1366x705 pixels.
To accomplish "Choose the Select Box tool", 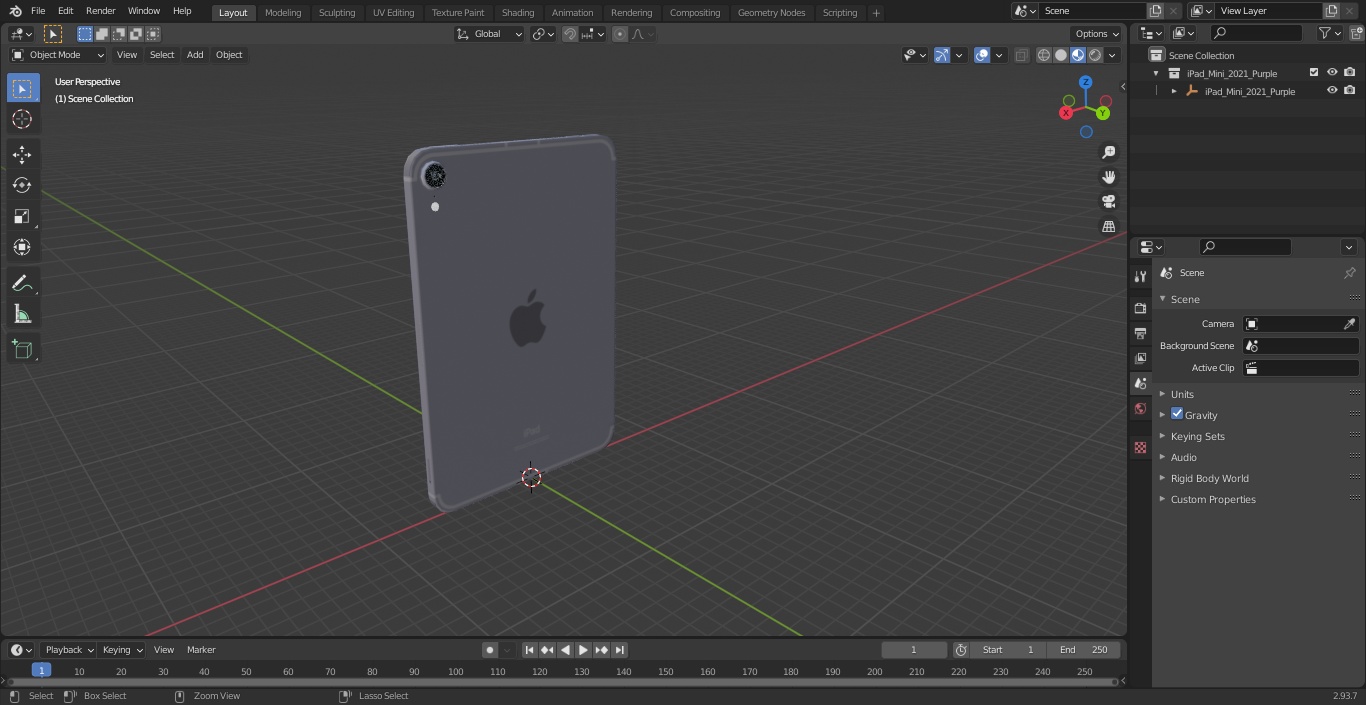I will [x=22, y=88].
